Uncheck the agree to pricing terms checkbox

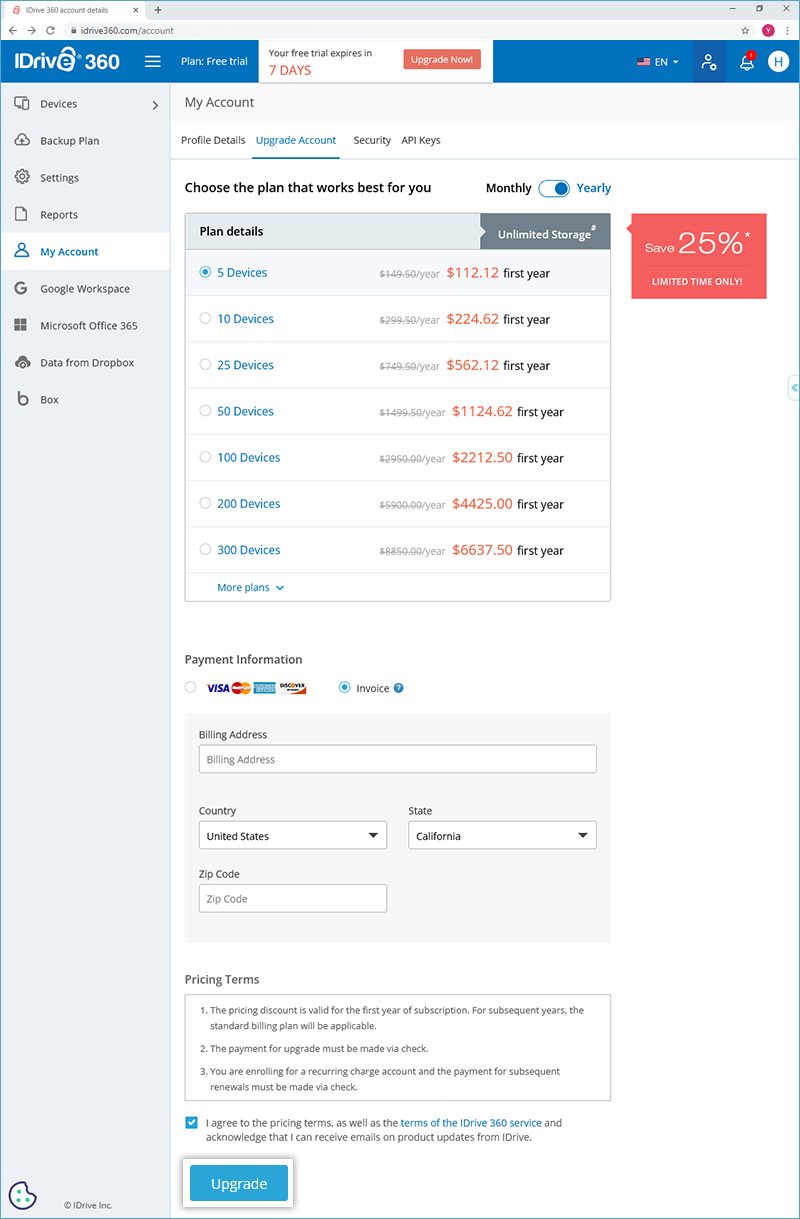[191, 1123]
